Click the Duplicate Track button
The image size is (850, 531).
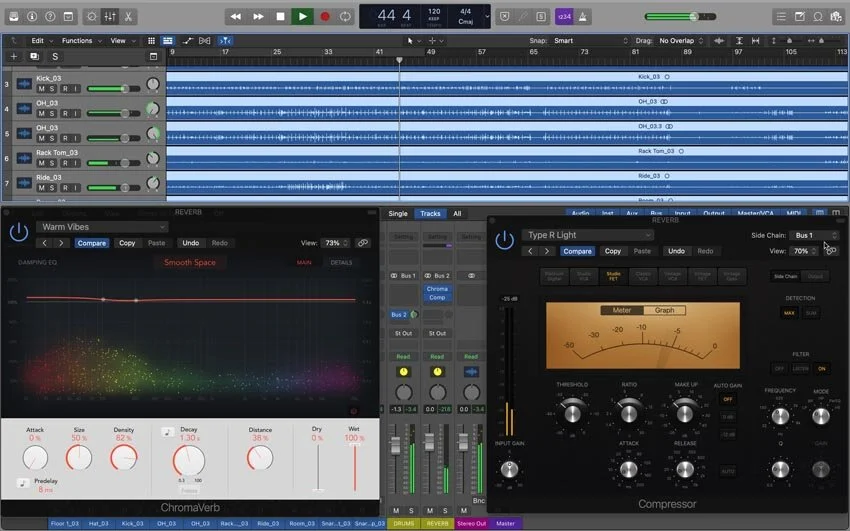click(x=34, y=56)
